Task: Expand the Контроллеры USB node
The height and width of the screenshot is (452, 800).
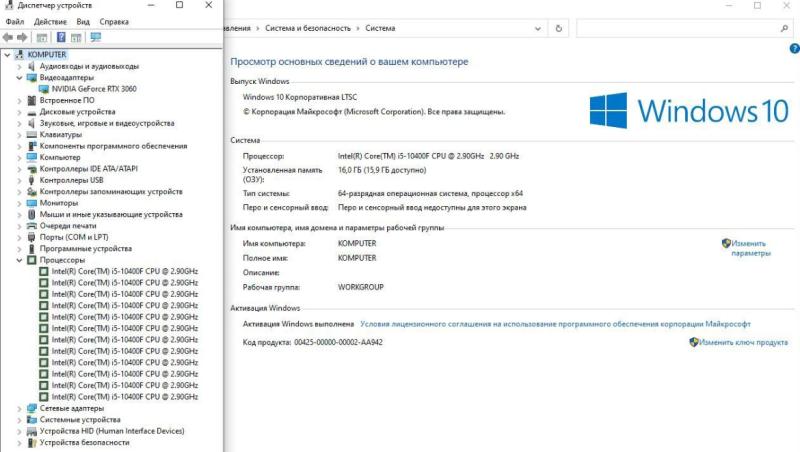Action: tap(19, 180)
